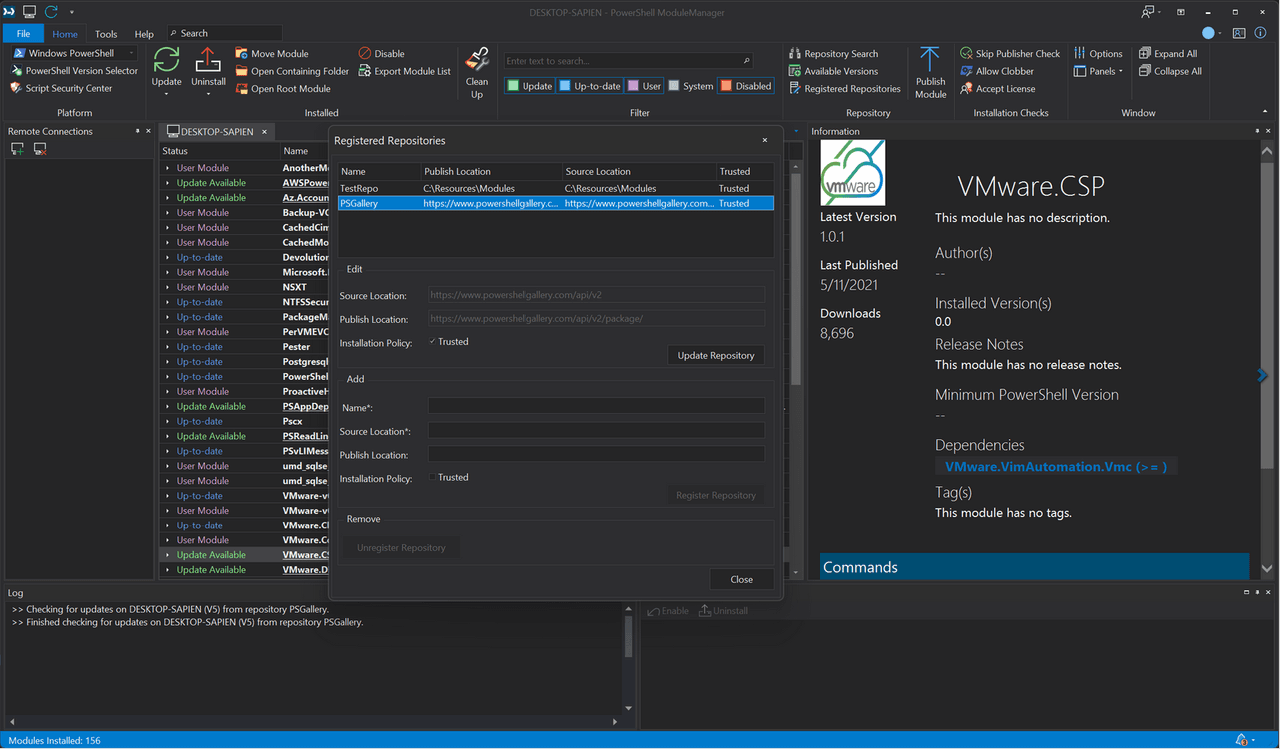Image resolution: width=1280 pixels, height=749 pixels.
Task: Open PowerShell Version Selector
Action: [x=75, y=71]
